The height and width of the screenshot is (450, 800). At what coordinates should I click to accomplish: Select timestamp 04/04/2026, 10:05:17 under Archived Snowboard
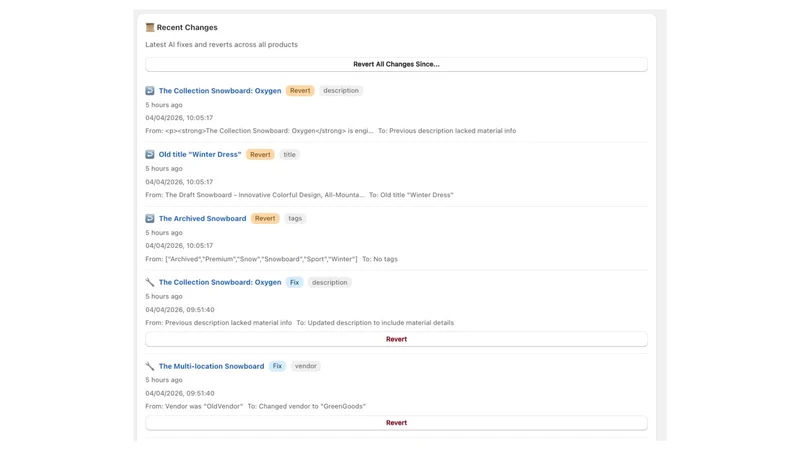(x=179, y=246)
